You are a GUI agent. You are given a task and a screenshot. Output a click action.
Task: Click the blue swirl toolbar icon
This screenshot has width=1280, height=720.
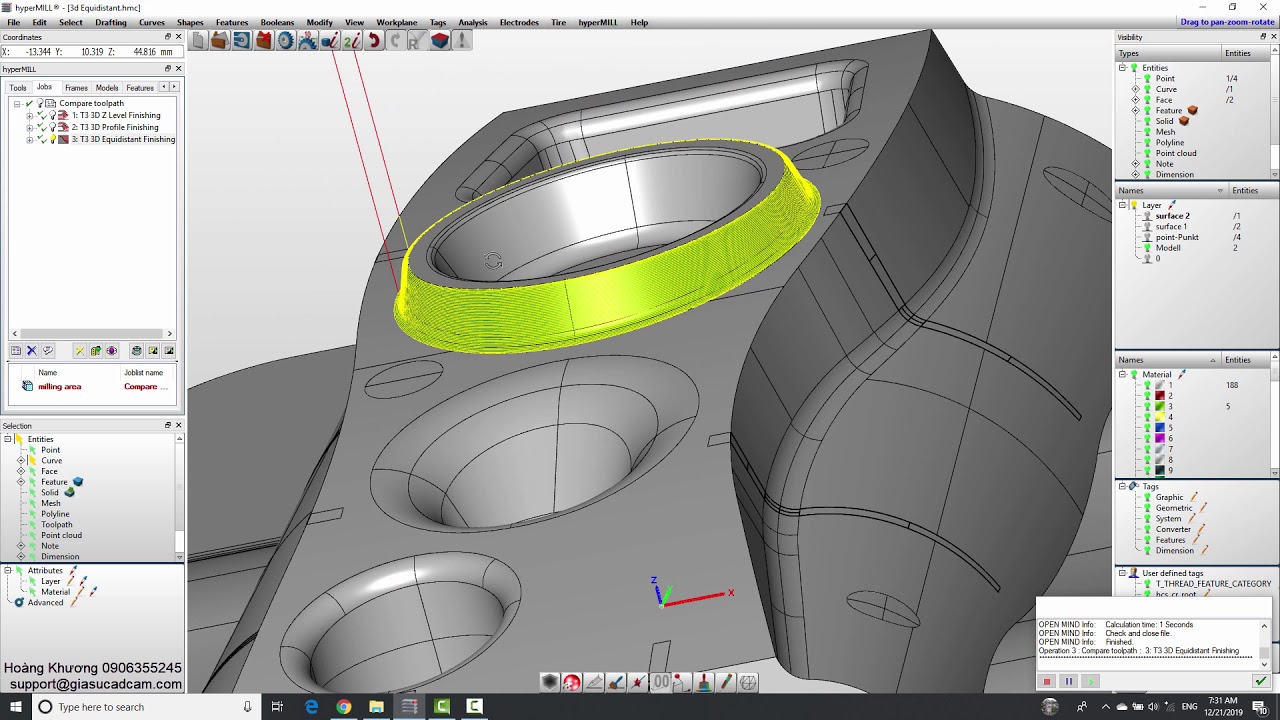241,40
